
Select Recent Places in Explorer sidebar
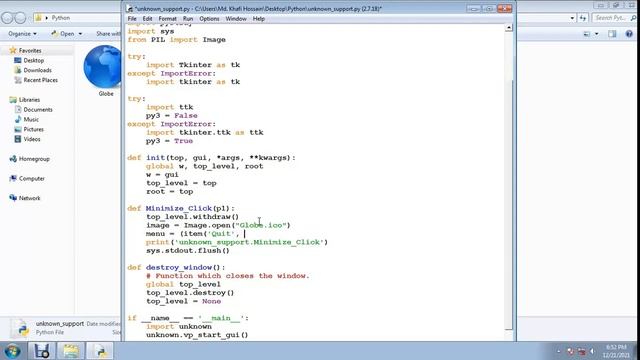[x=40, y=80]
